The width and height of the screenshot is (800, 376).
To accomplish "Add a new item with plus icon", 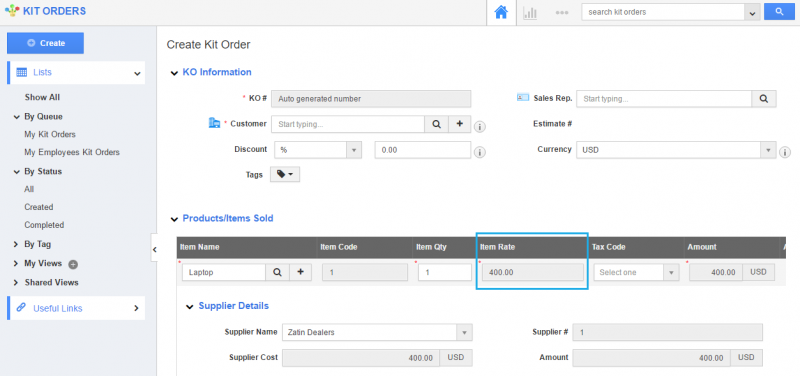I will tap(301, 272).
